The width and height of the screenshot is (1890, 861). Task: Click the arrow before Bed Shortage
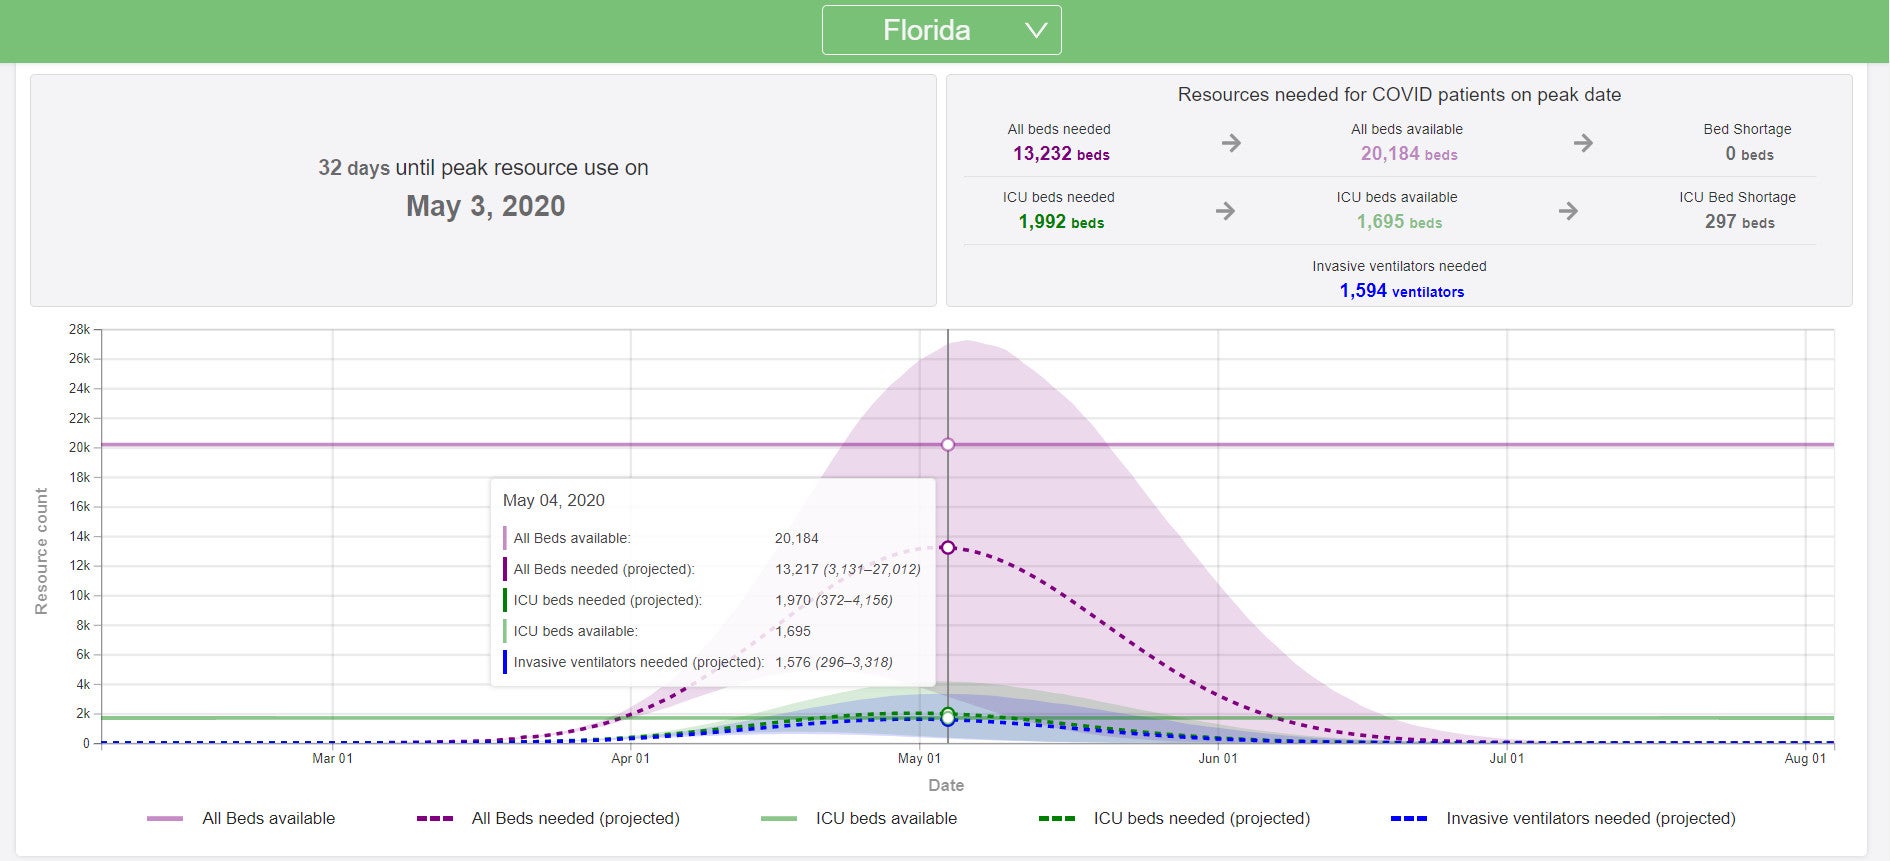1583,143
